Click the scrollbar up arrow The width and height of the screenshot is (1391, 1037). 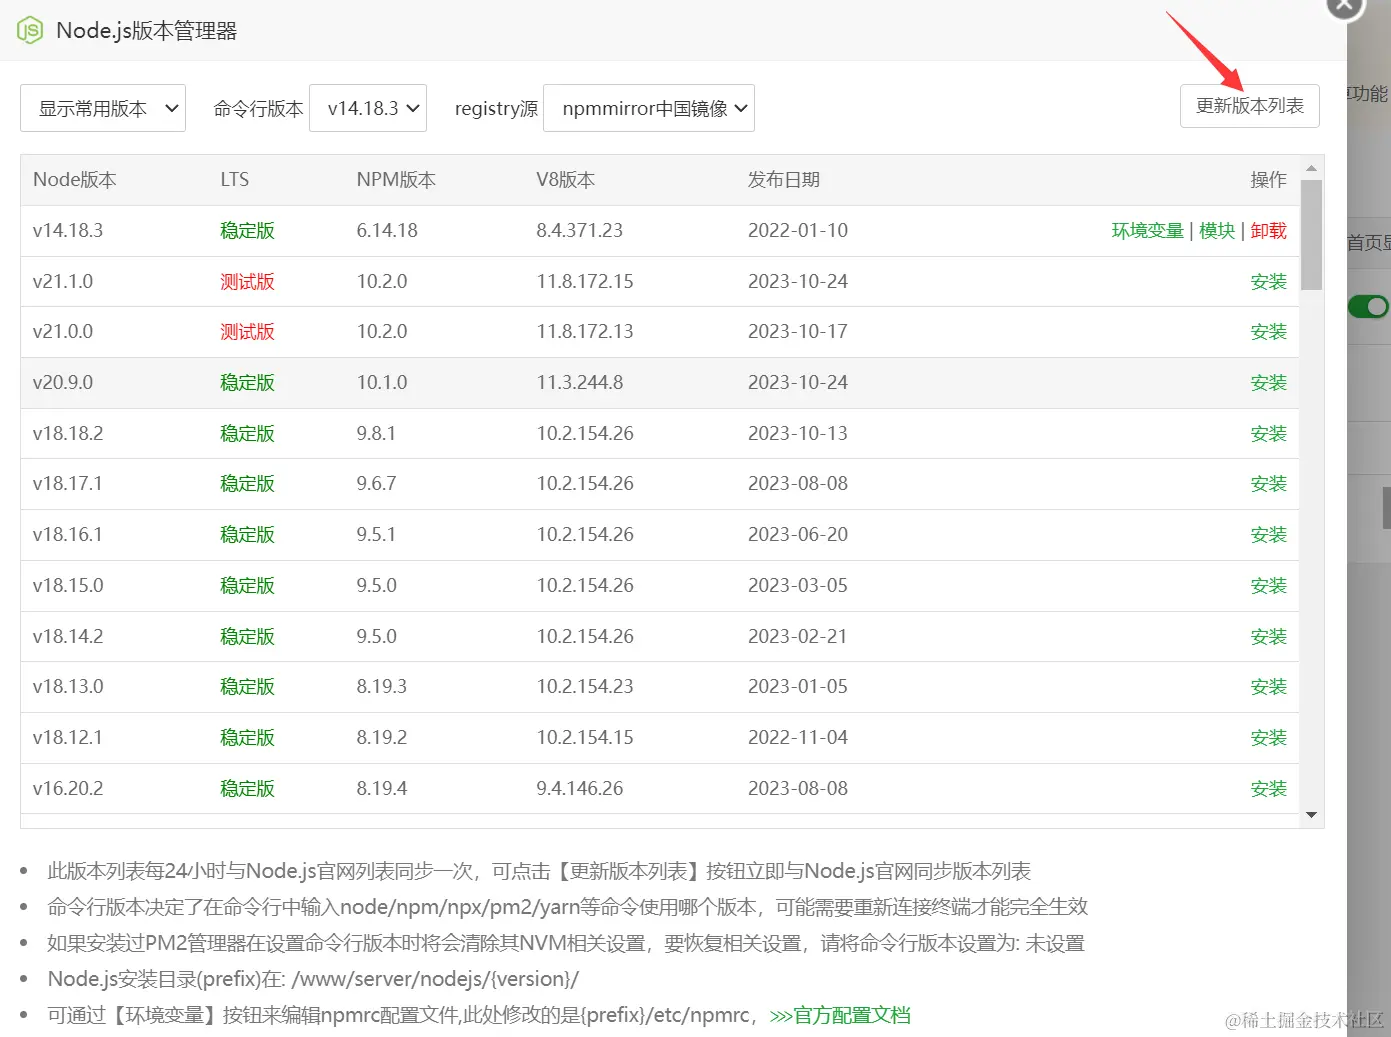coord(1311,166)
